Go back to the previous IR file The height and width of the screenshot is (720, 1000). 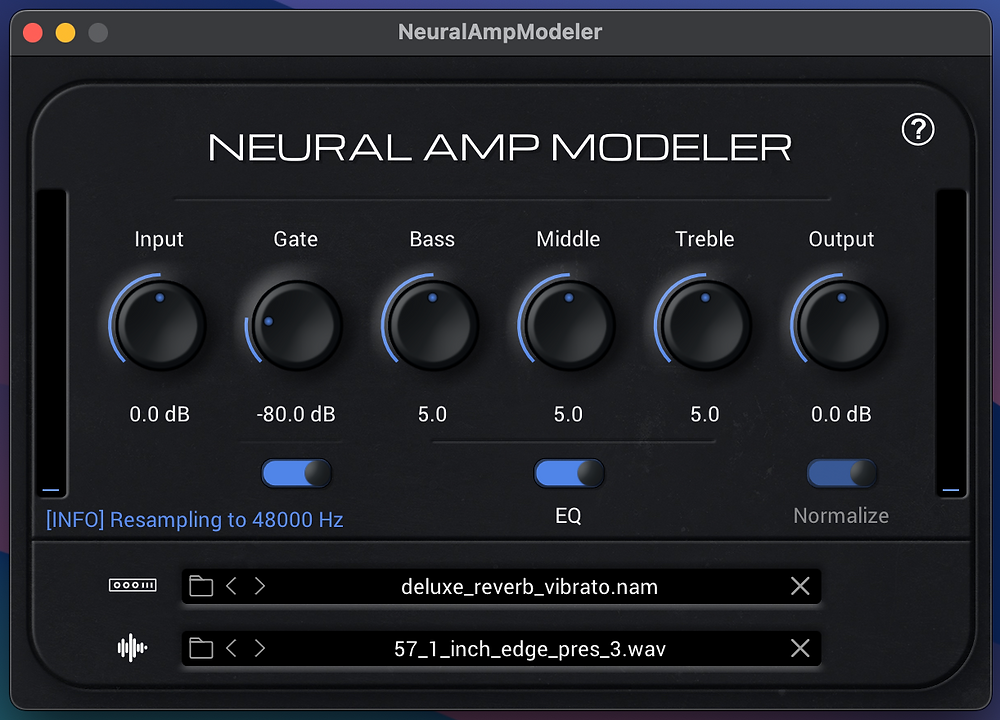232,648
